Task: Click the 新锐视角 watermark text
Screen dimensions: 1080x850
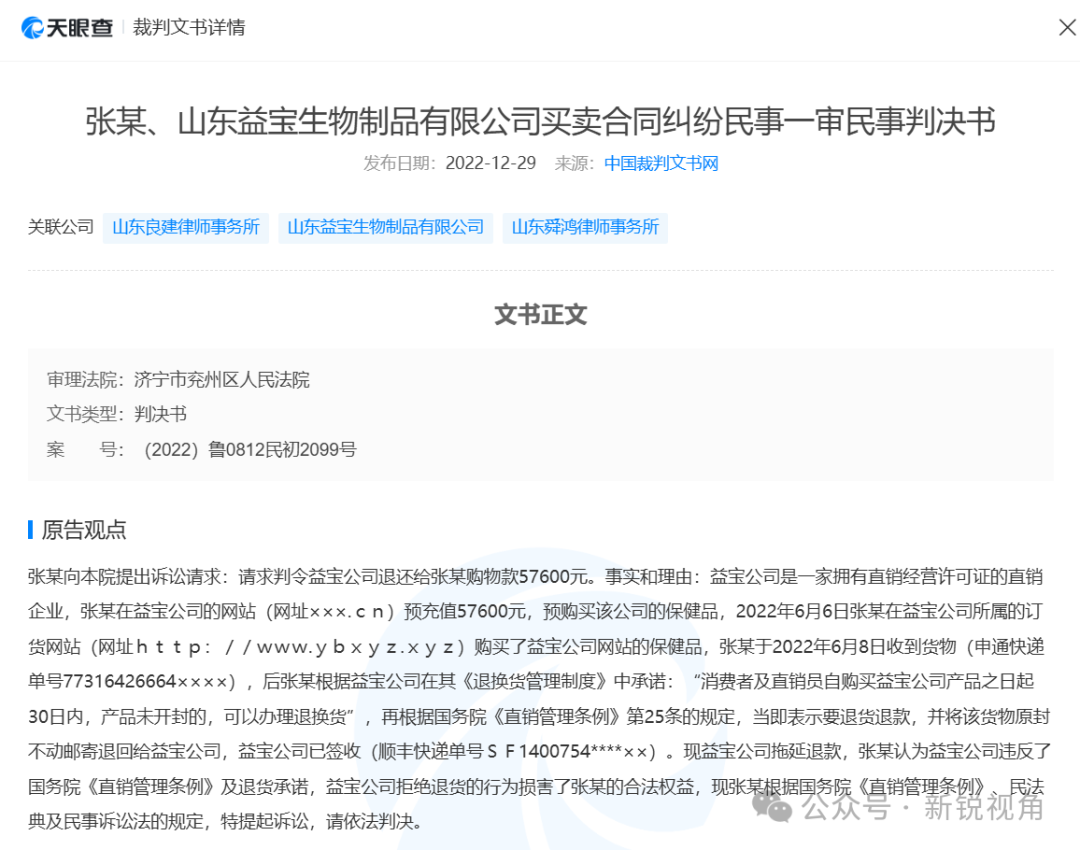Action: tap(983, 806)
